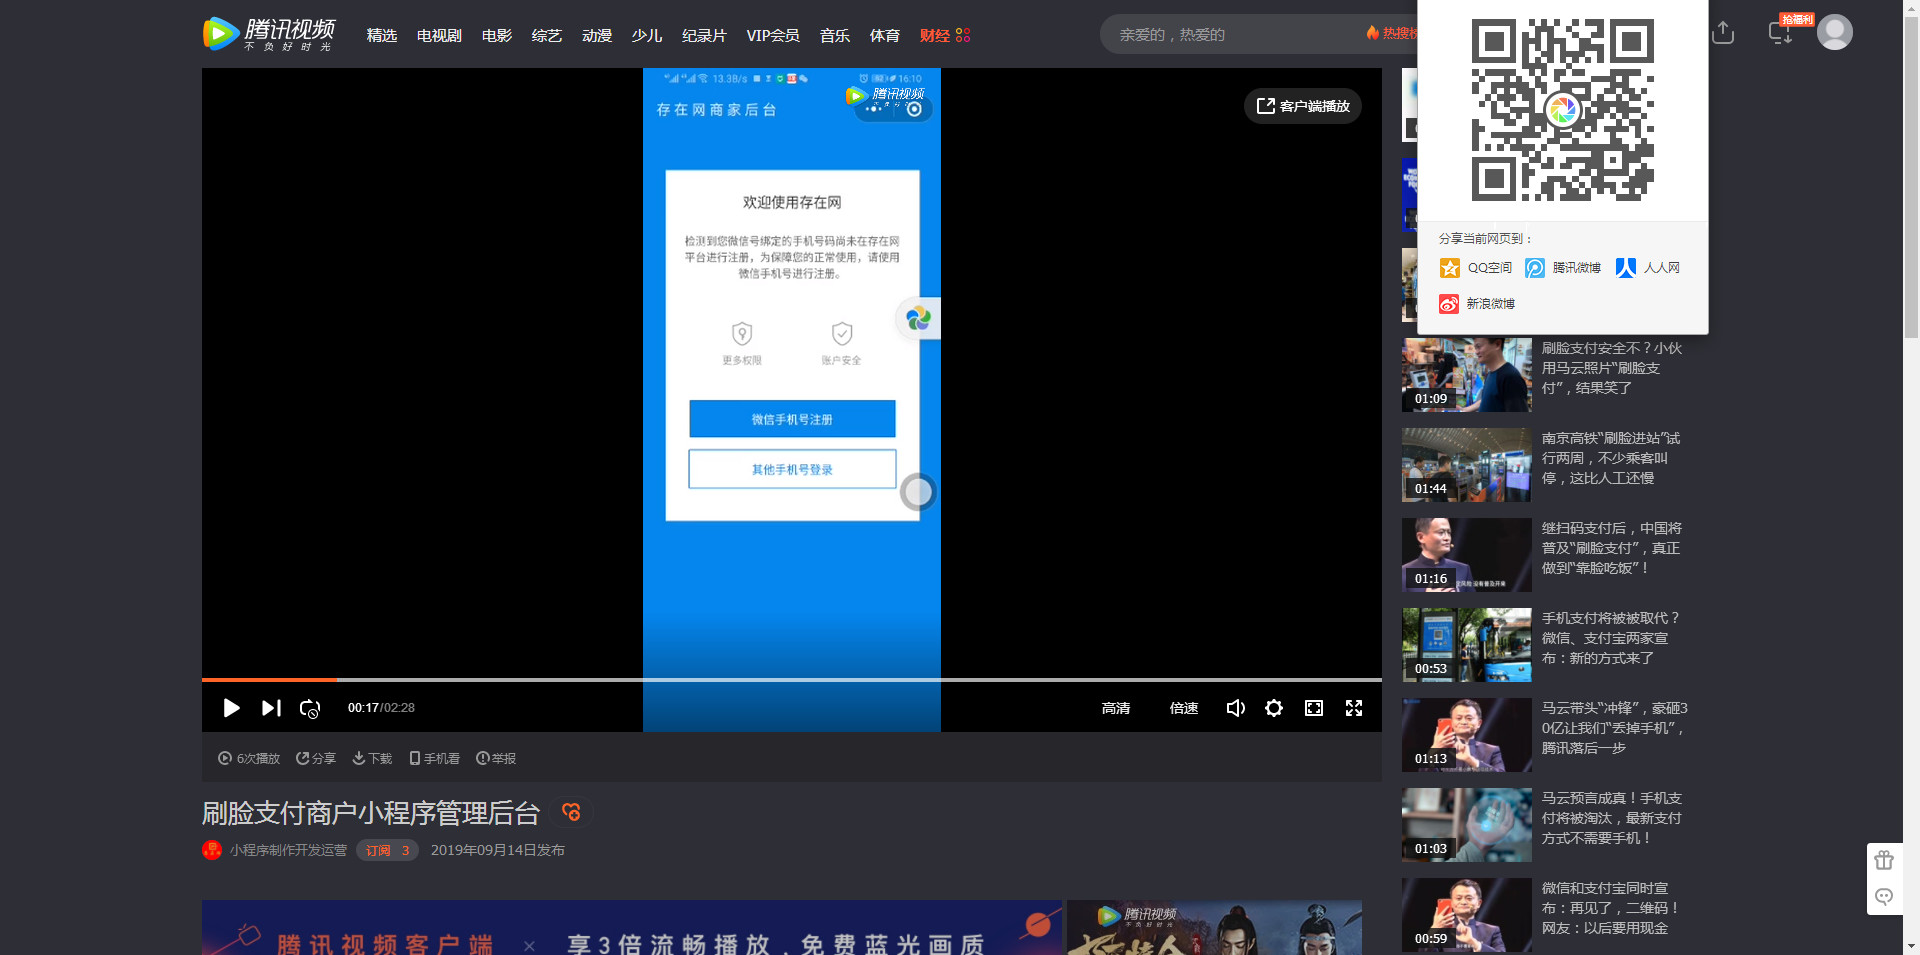Click the video title 刷脸支付商户小程序管理后台

click(371, 813)
